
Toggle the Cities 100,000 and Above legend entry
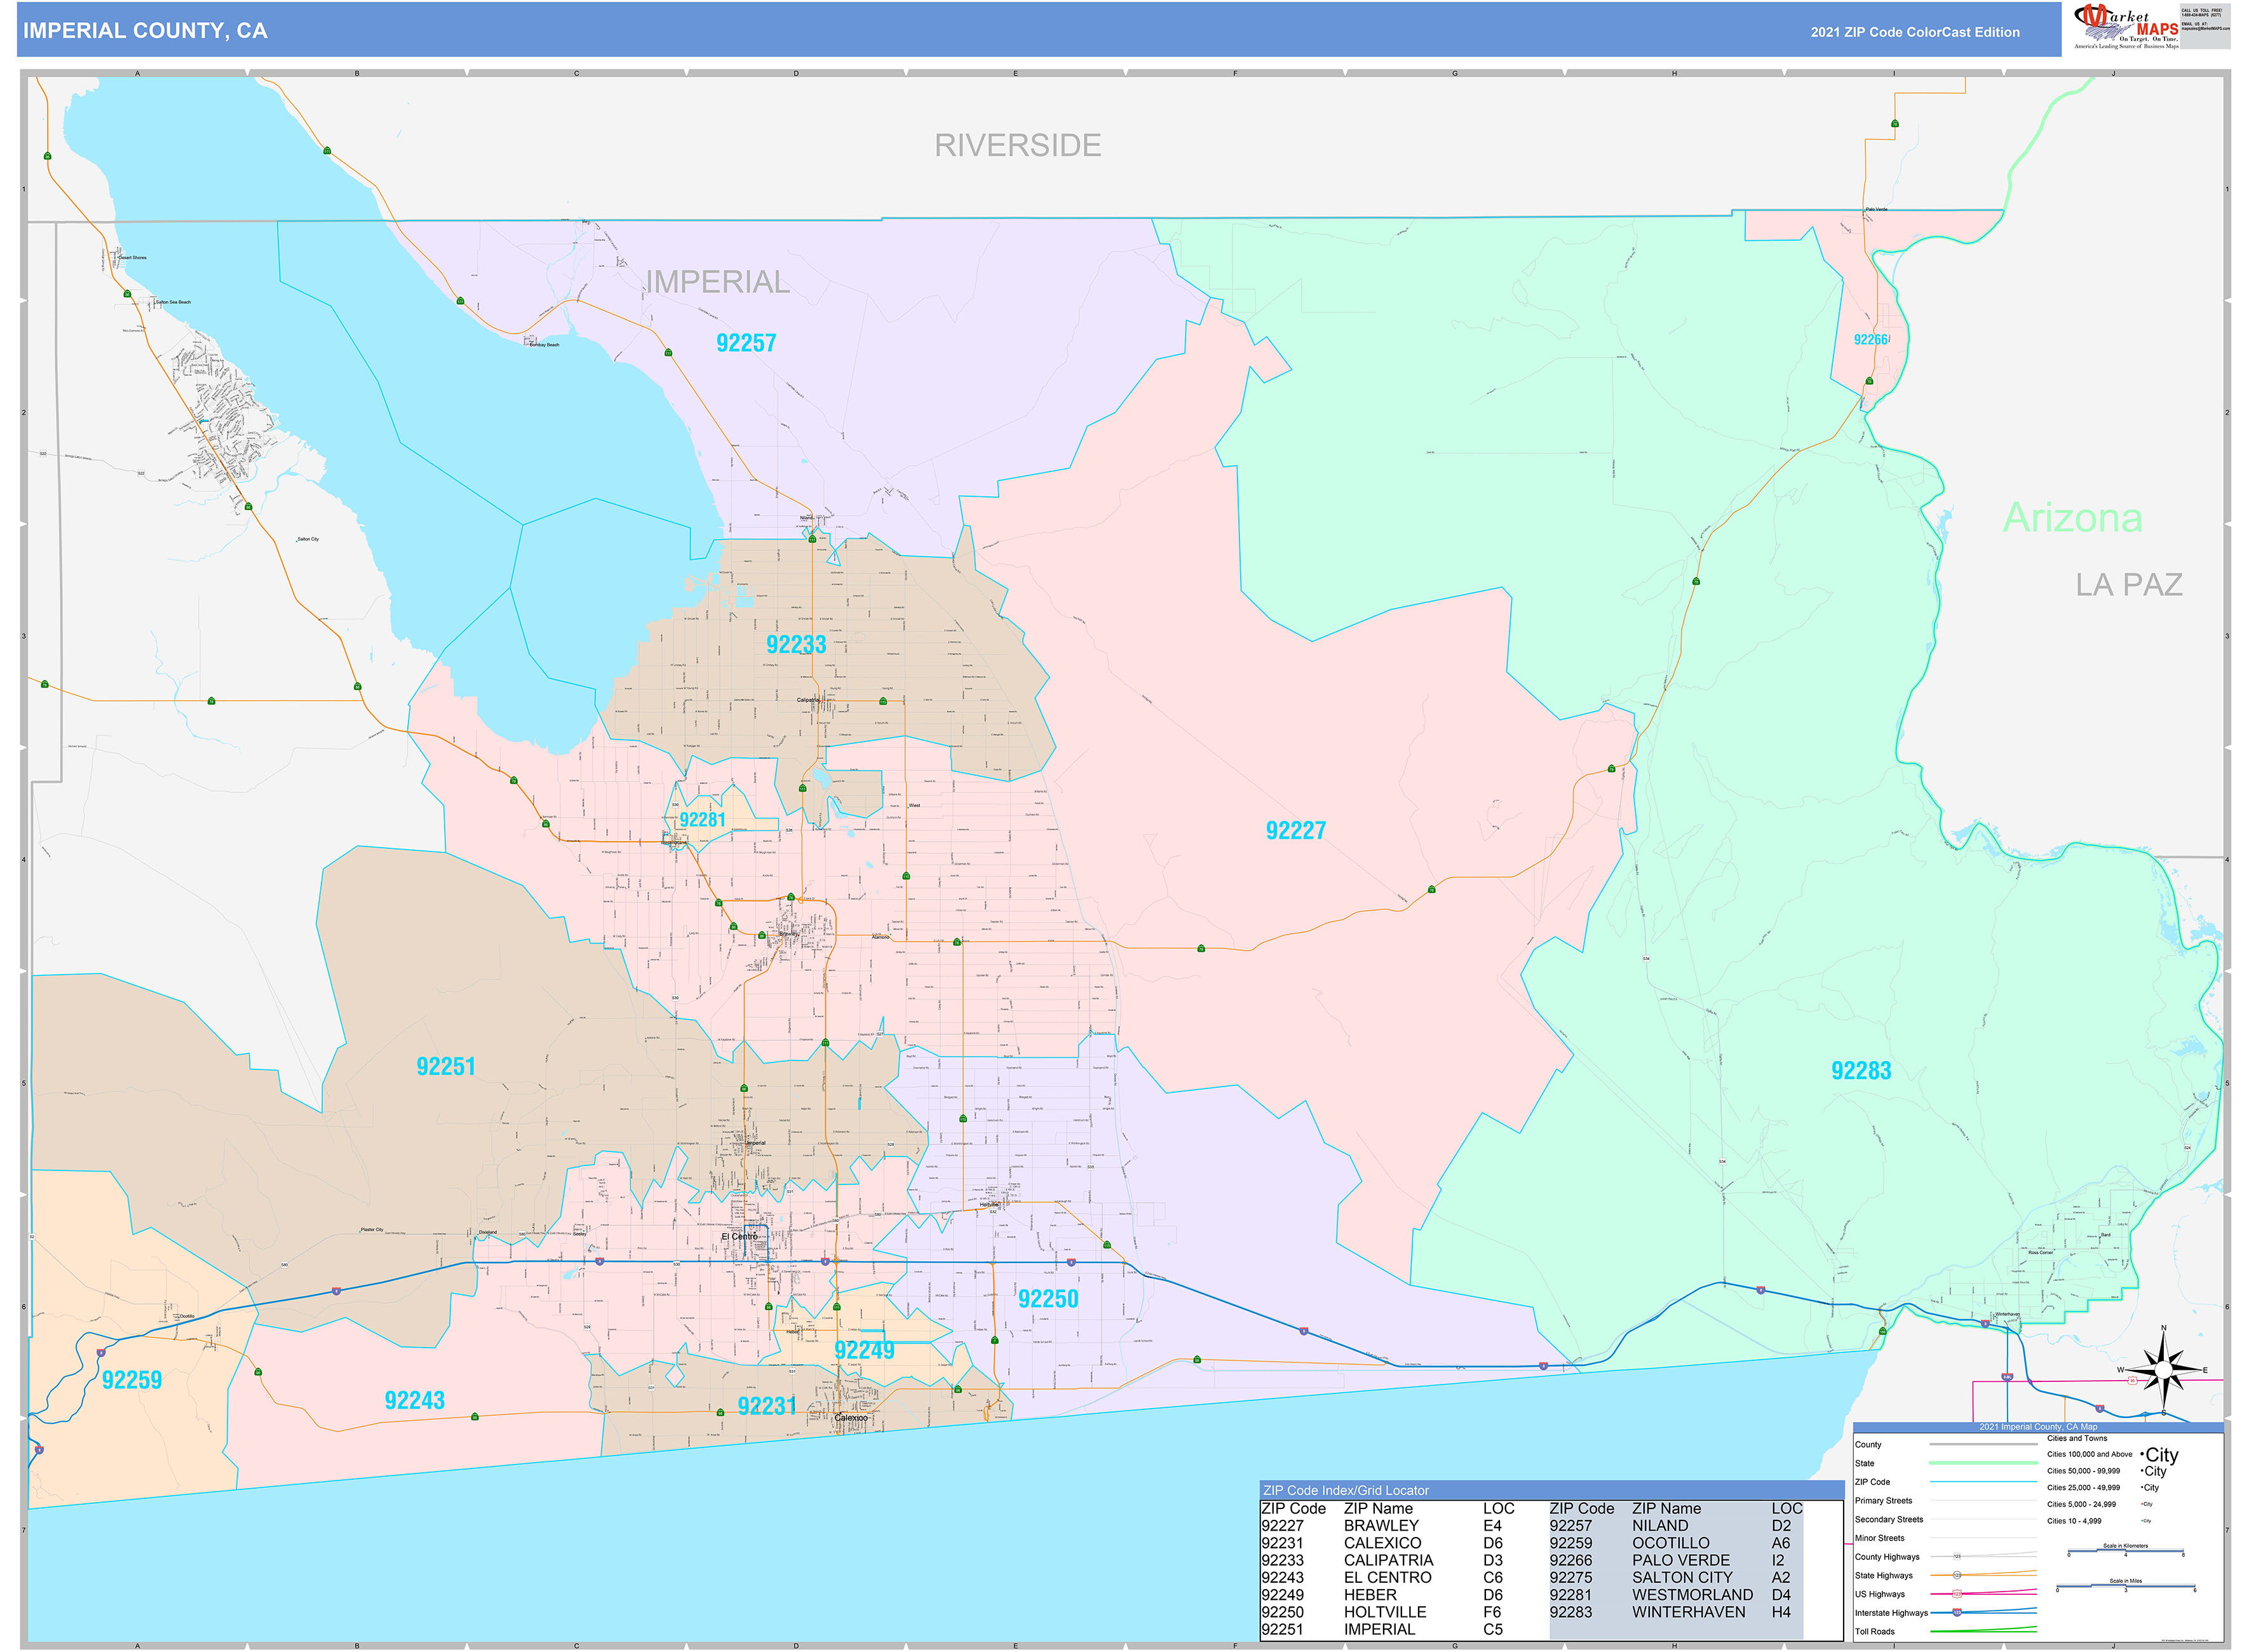pyautogui.click(x=2090, y=1454)
